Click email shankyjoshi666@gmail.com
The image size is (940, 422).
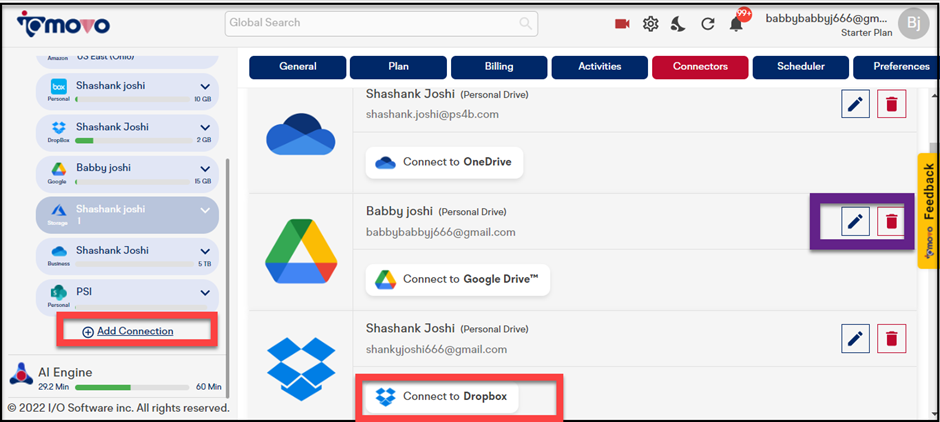[436, 349]
